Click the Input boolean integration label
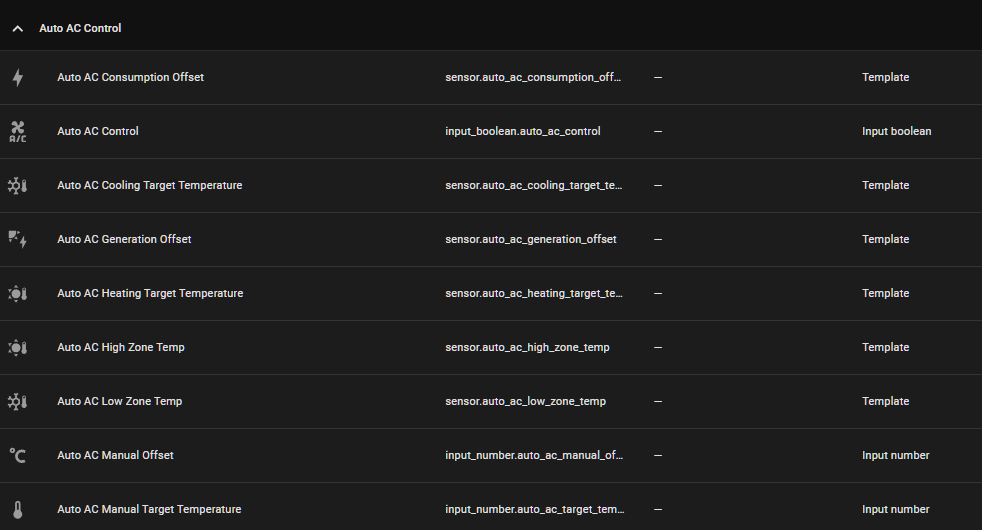 coord(896,132)
